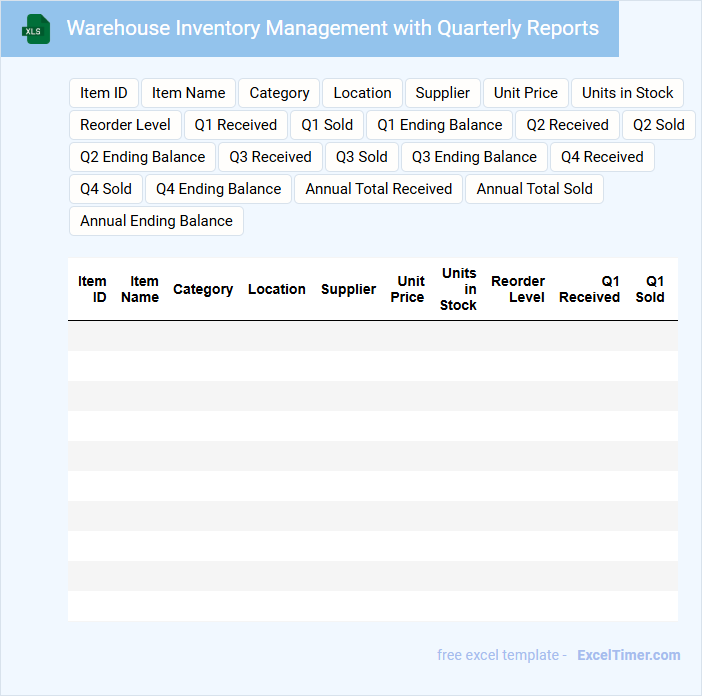702x696 pixels.
Task: Click the Location table column header
Action: (277, 289)
